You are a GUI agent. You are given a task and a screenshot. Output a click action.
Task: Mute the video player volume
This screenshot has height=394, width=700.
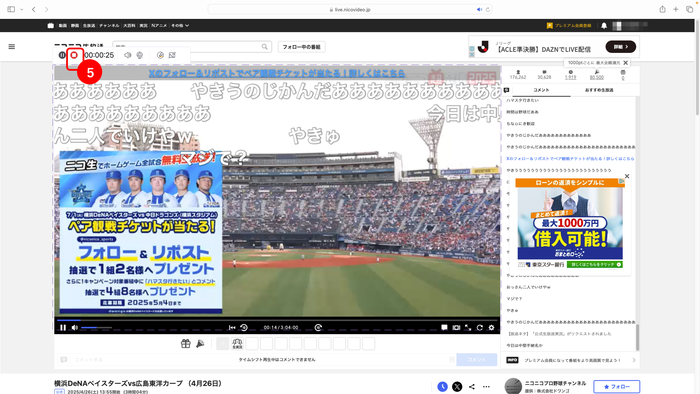click(x=75, y=328)
